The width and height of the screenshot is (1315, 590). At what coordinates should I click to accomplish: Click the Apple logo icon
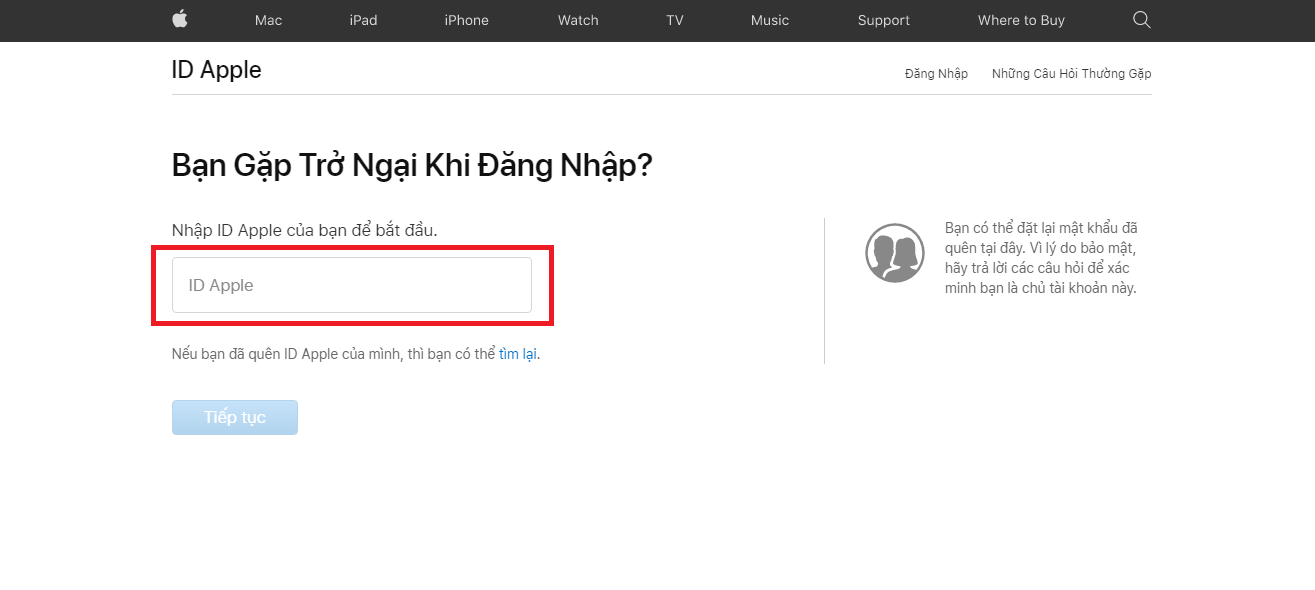coord(179,20)
